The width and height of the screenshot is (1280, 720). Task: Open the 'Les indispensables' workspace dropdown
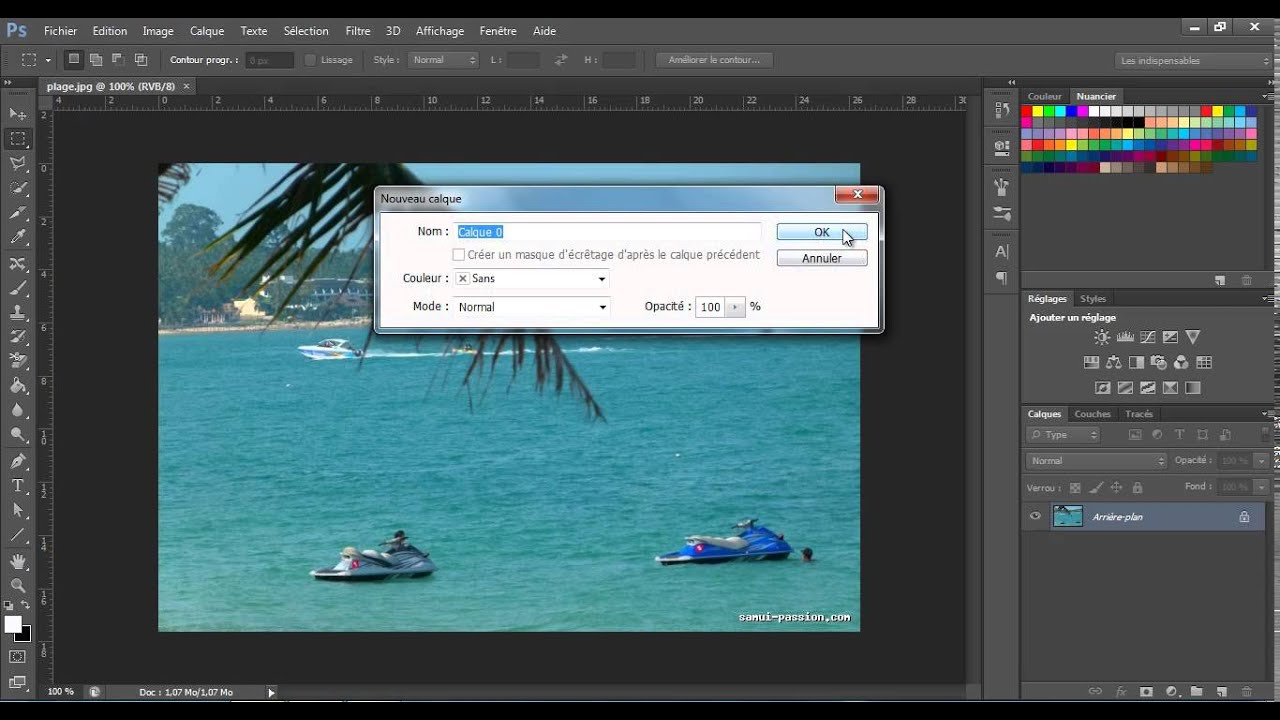tap(1193, 61)
